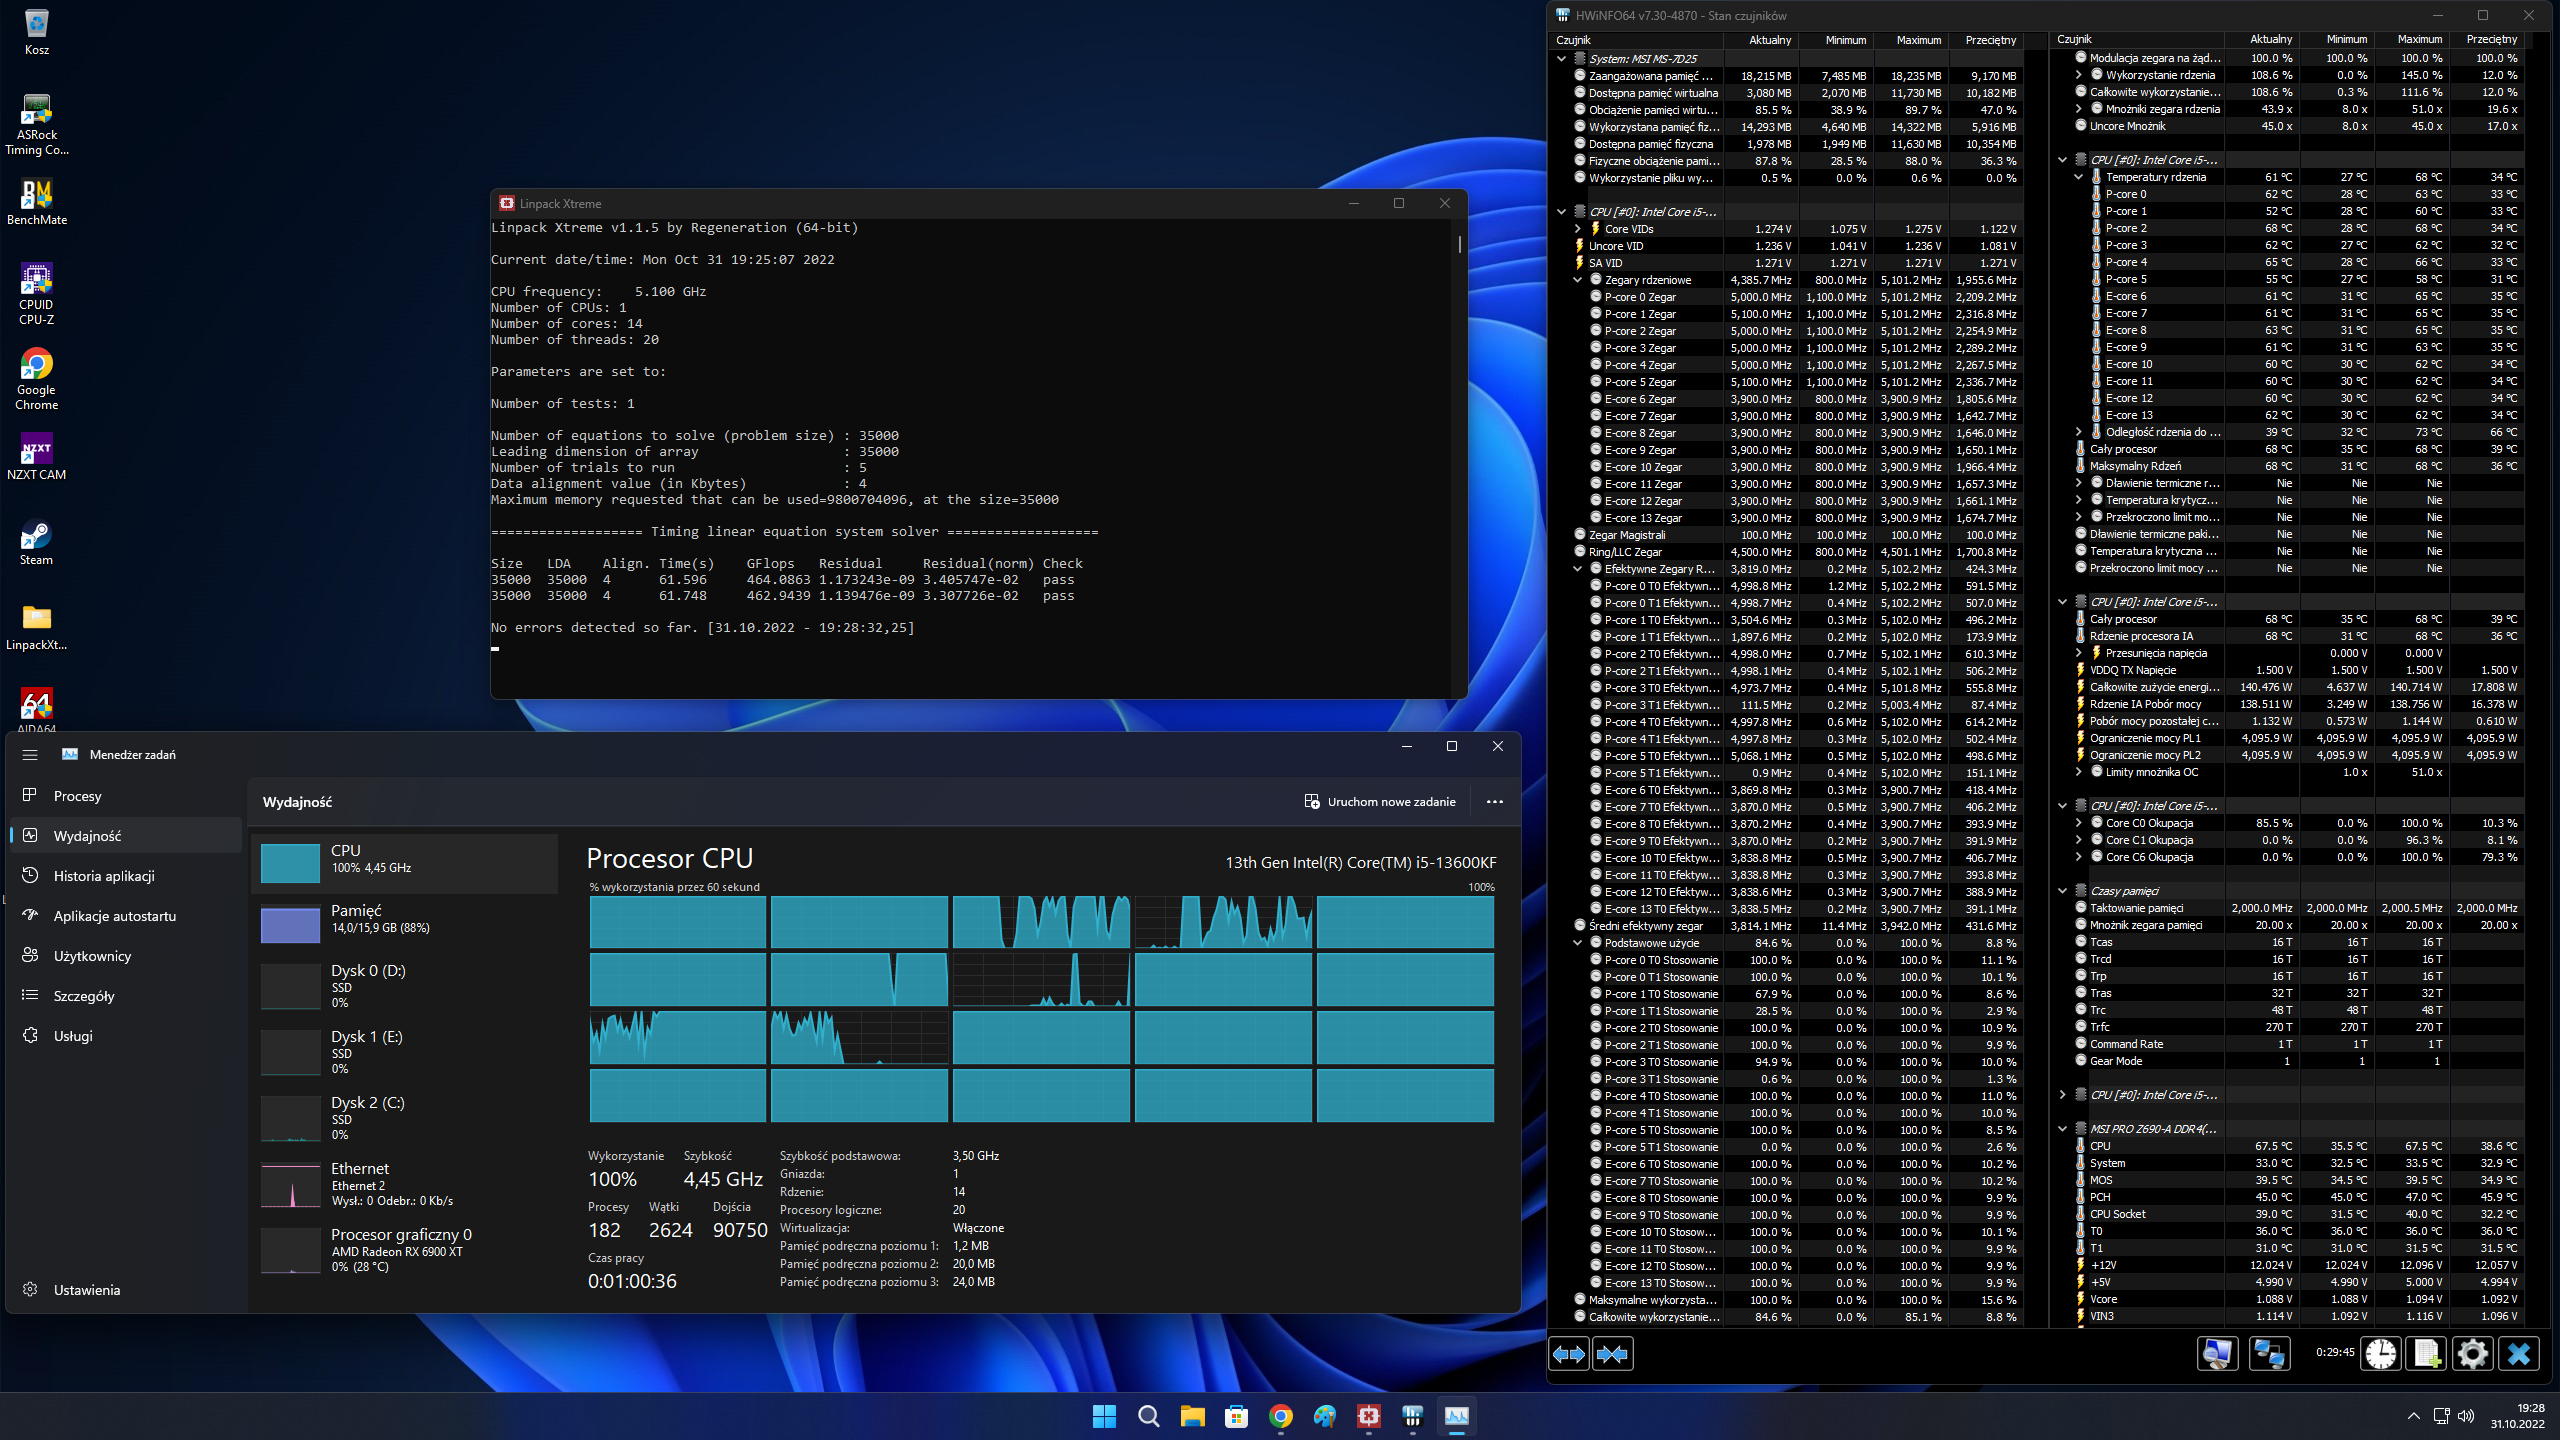Select Dysk 2 (C:) performance entry
The image size is (2560, 1440).
[404, 1118]
